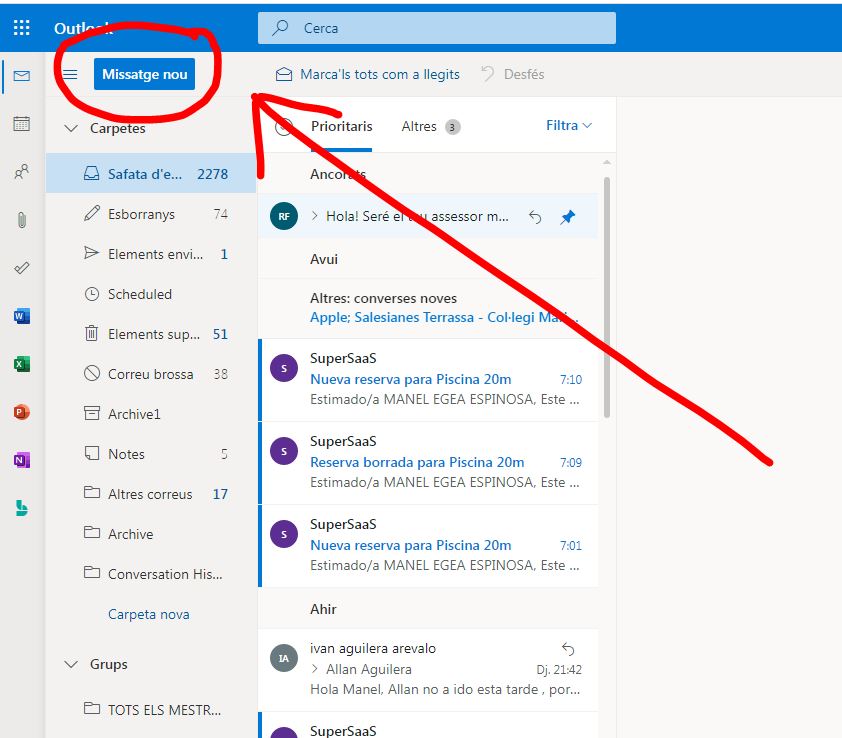Open the Filtra dropdown menu
The width and height of the screenshot is (842, 738).
(568, 126)
